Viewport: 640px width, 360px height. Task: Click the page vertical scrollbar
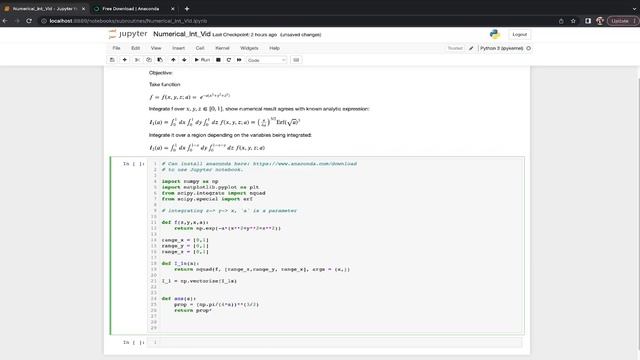[x=637, y=212]
